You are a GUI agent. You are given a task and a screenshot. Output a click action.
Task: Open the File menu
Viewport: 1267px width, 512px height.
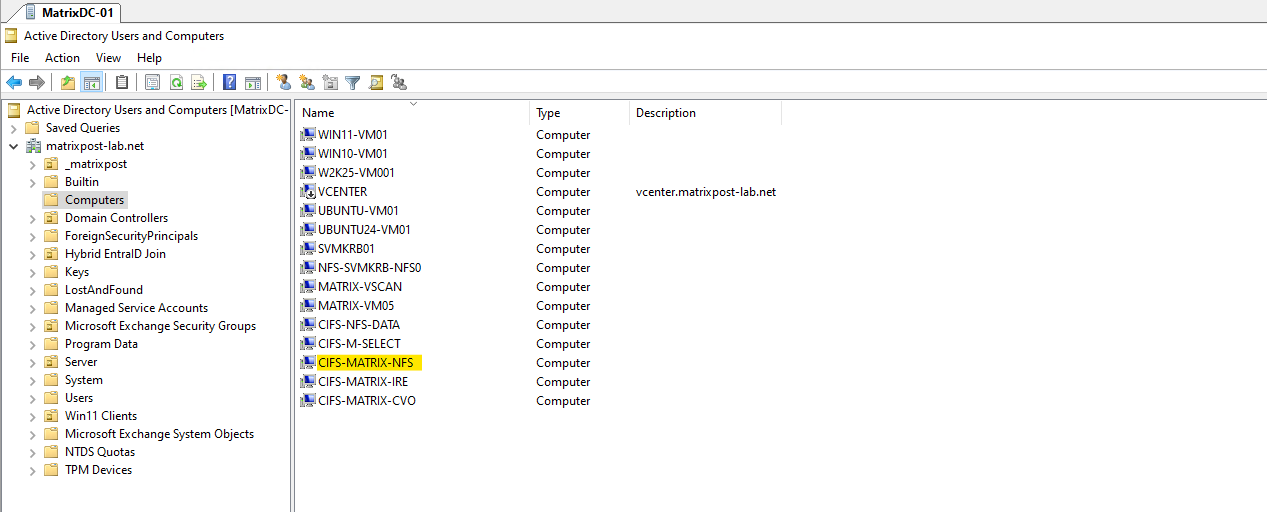(20, 58)
